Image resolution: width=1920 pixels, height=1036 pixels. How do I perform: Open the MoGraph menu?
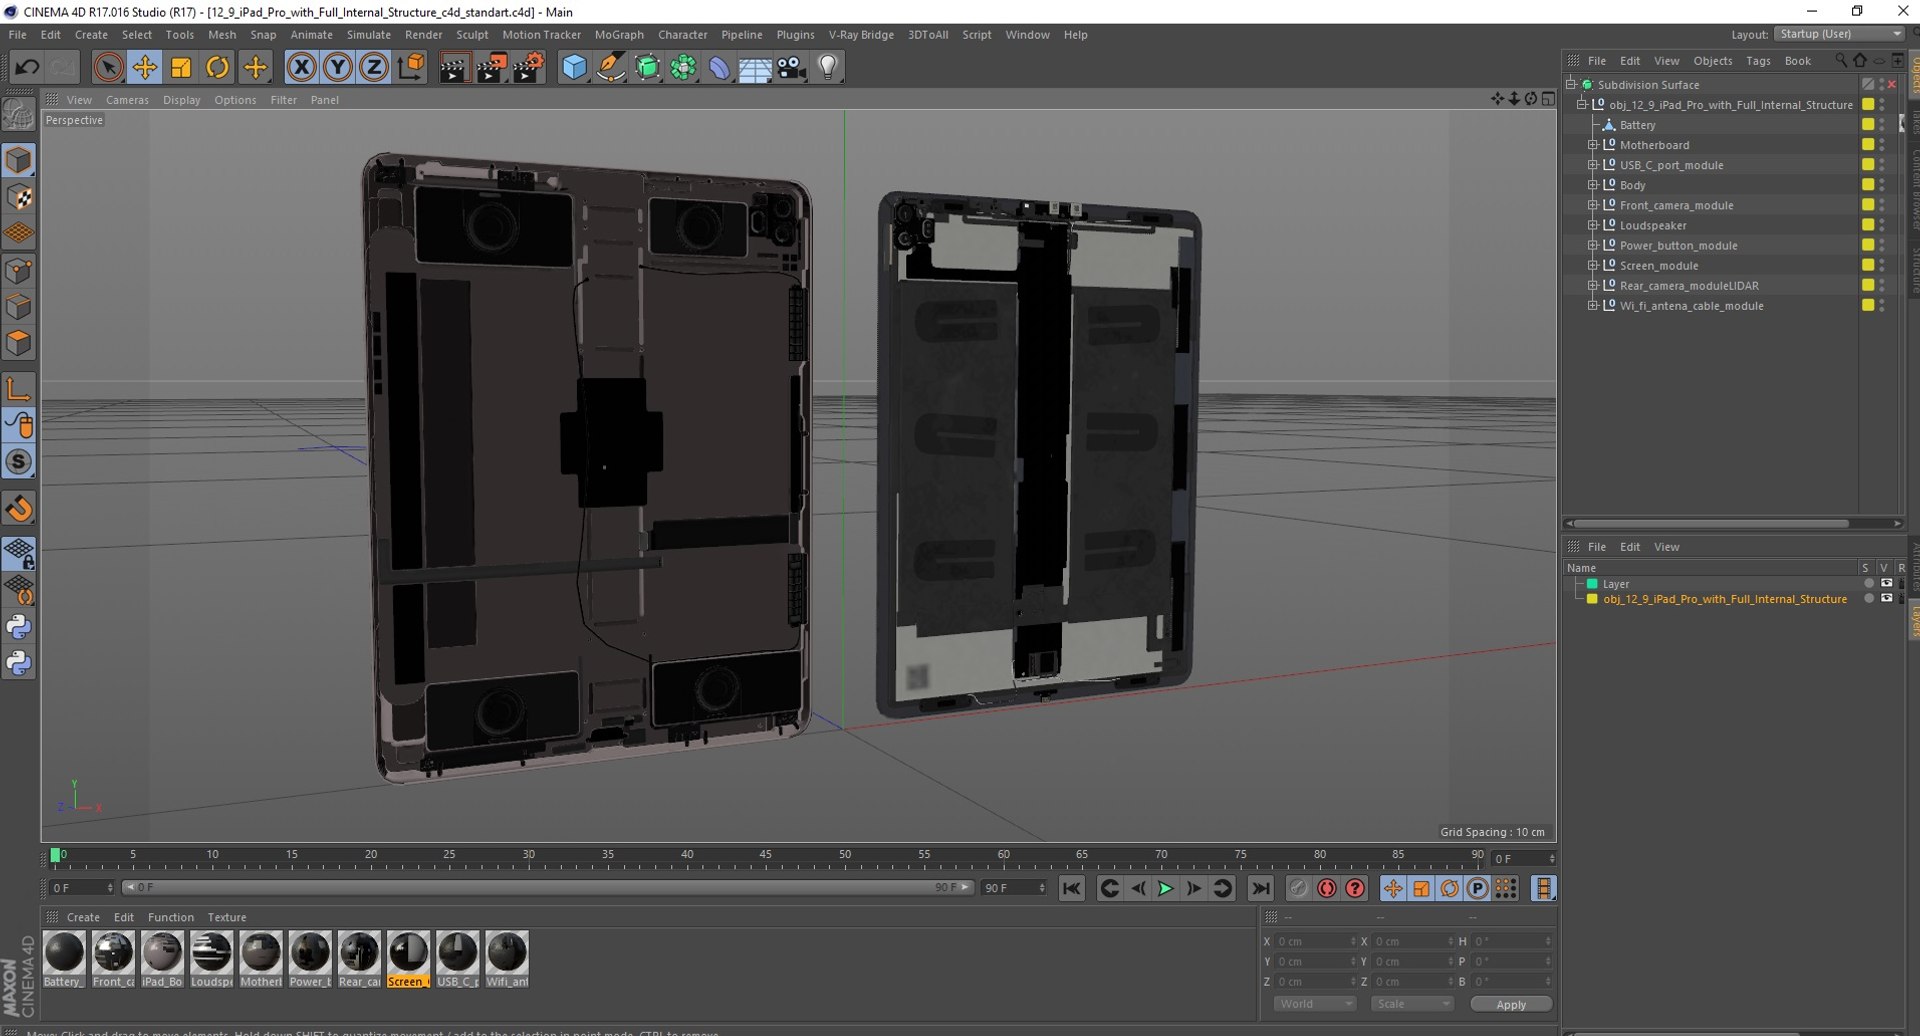(619, 34)
